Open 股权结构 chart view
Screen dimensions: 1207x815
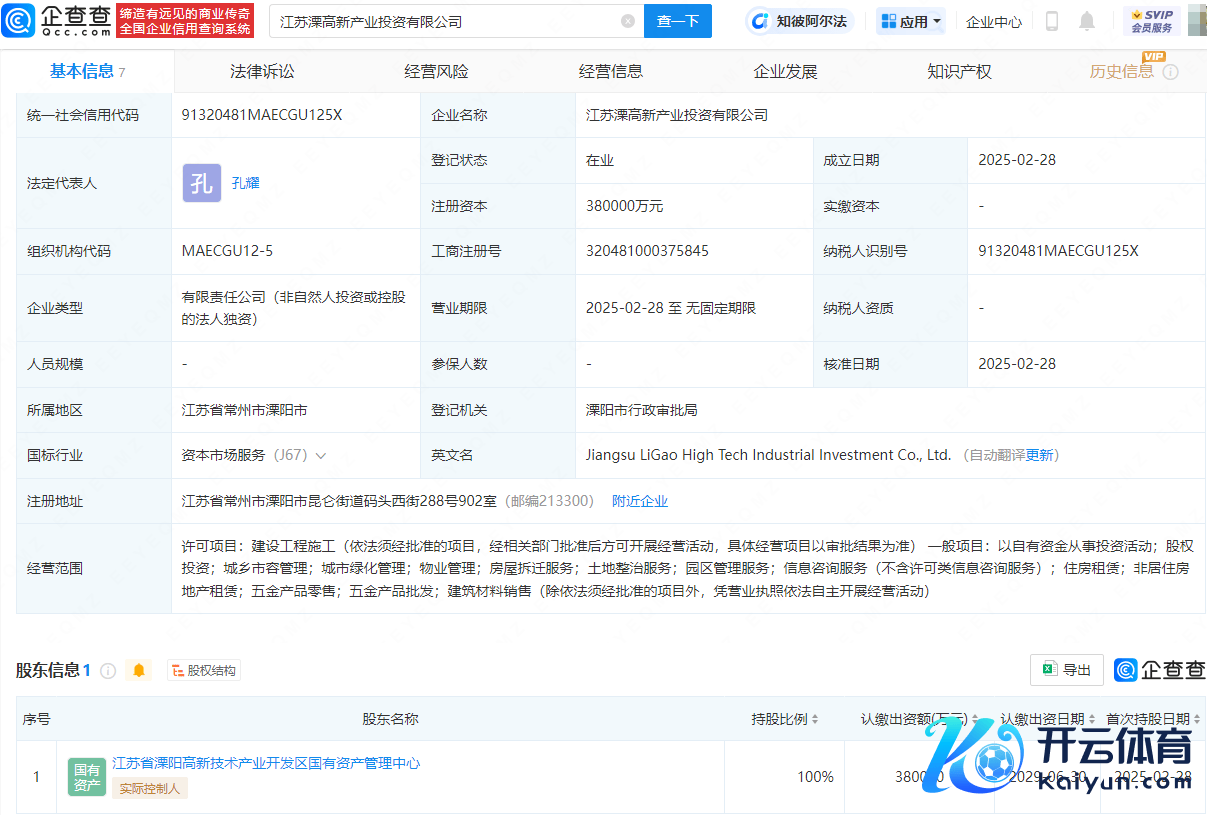pos(204,670)
